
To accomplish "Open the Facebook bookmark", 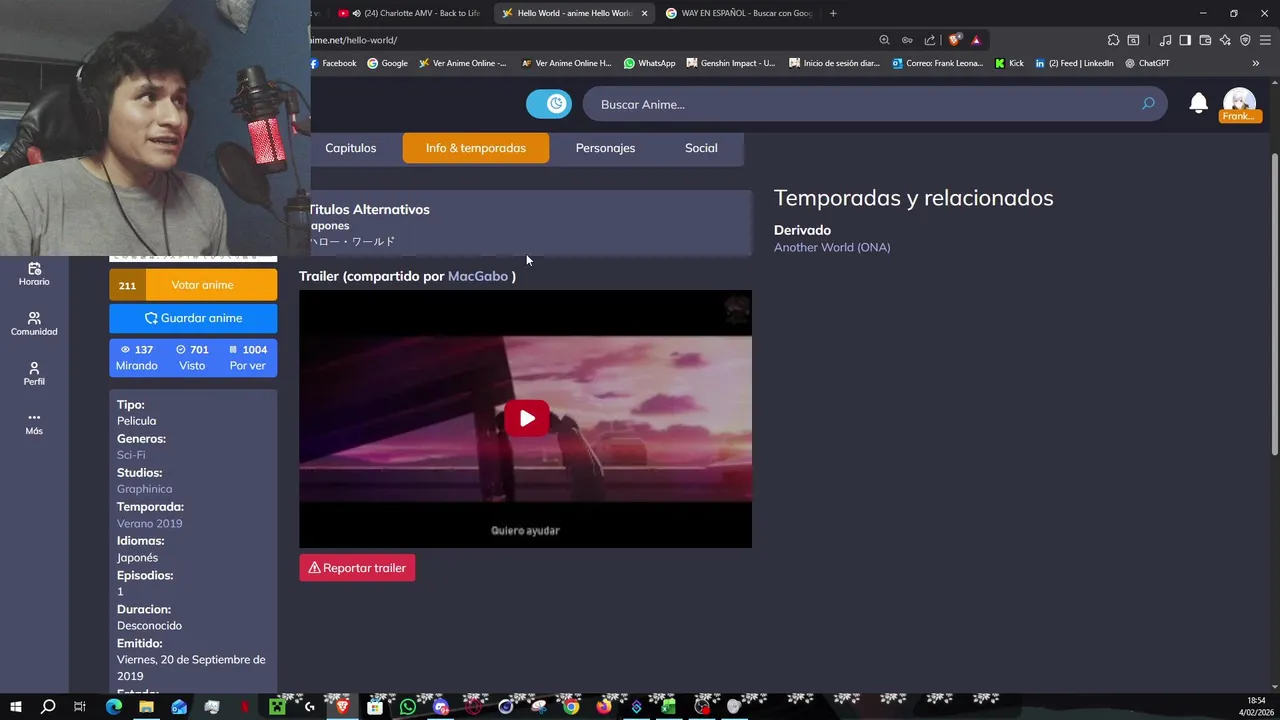I will click(x=334, y=63).
